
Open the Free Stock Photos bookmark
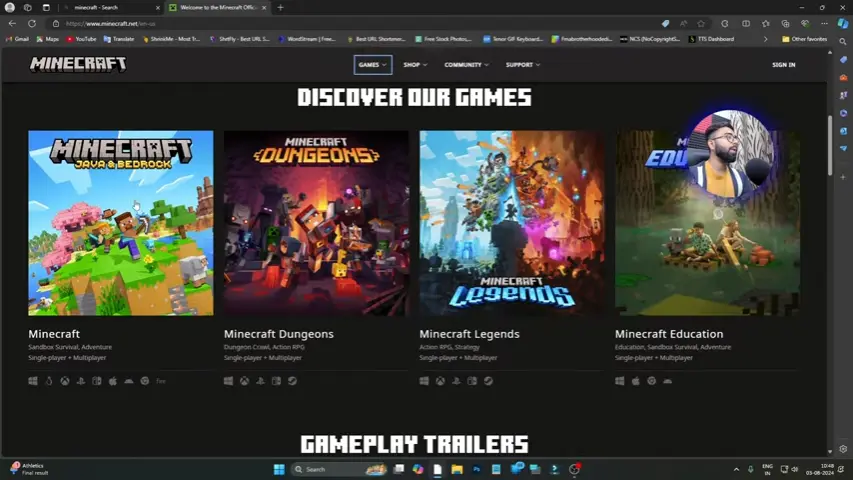[x=443, y=39]
